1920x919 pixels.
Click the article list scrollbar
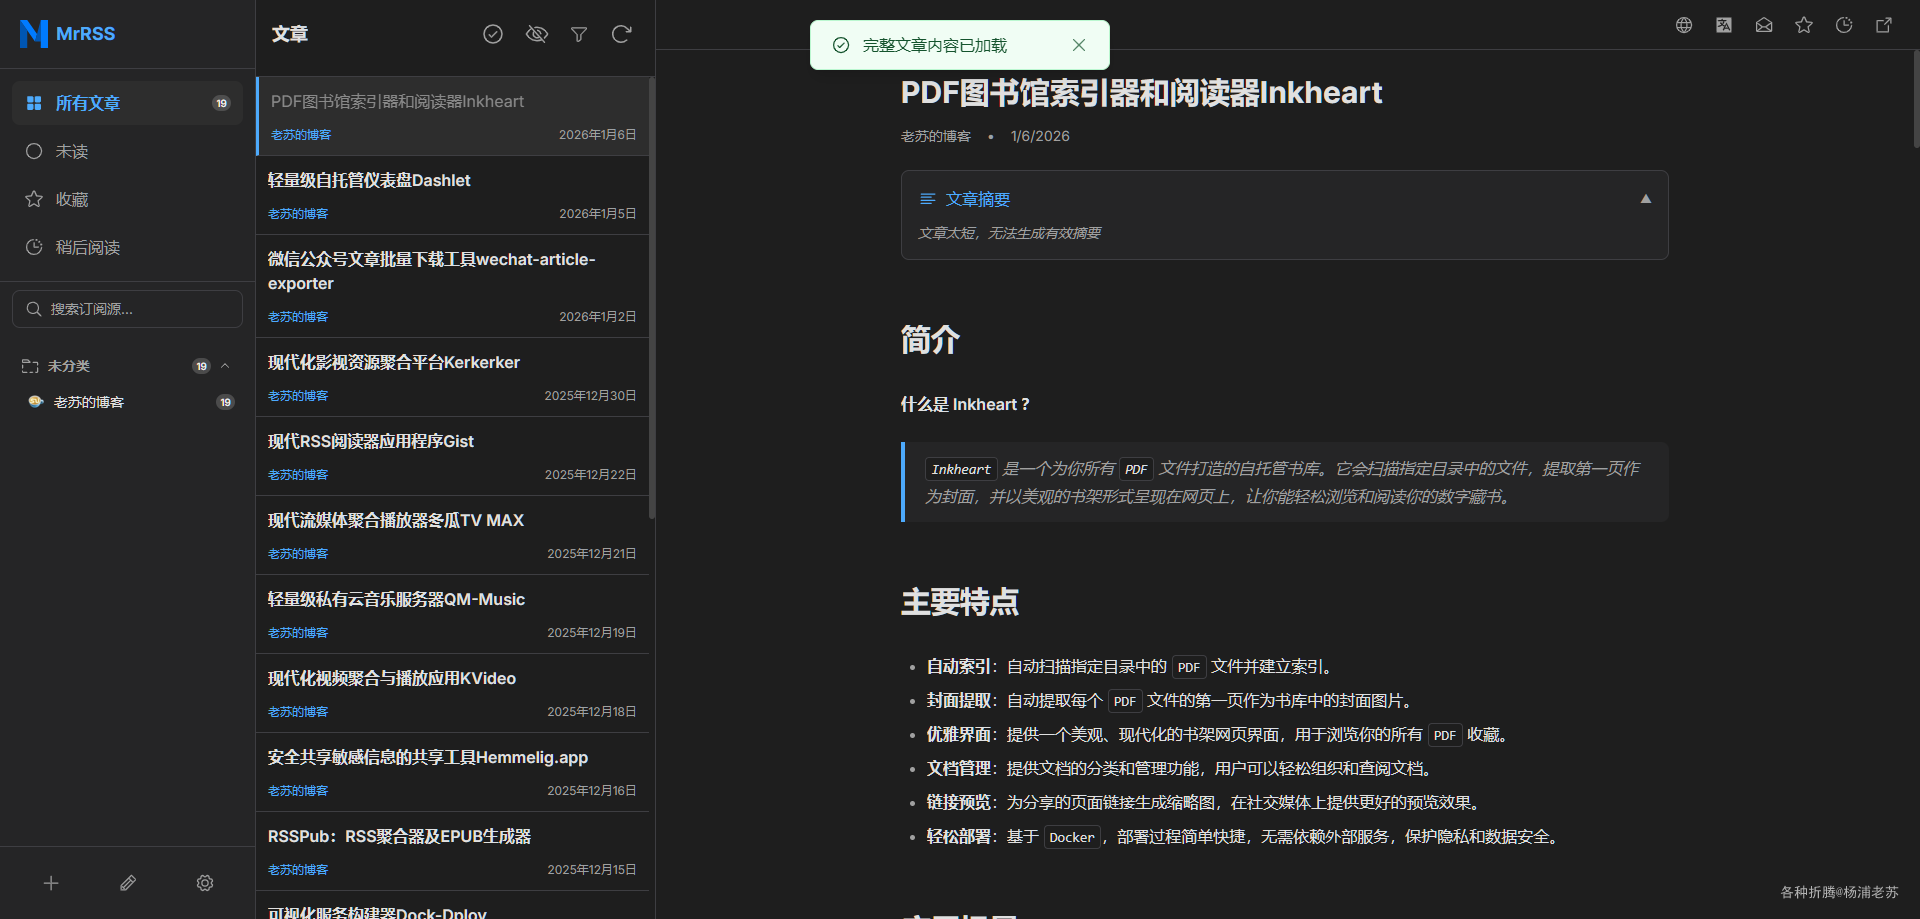(x=652, y=298)
